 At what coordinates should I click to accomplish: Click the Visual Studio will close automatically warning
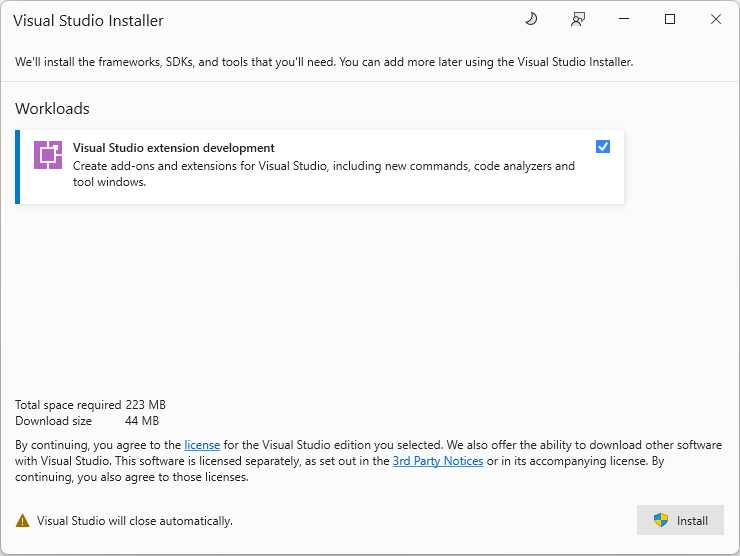tap(135, 521)
